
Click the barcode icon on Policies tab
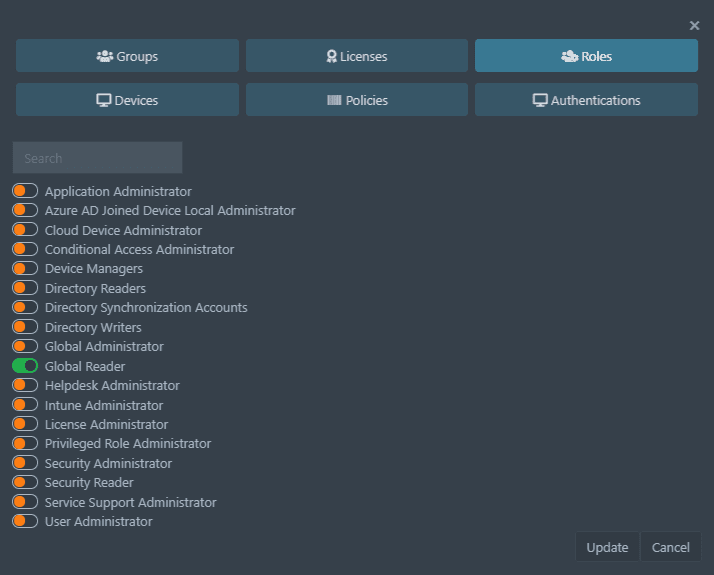pos(334,100)
